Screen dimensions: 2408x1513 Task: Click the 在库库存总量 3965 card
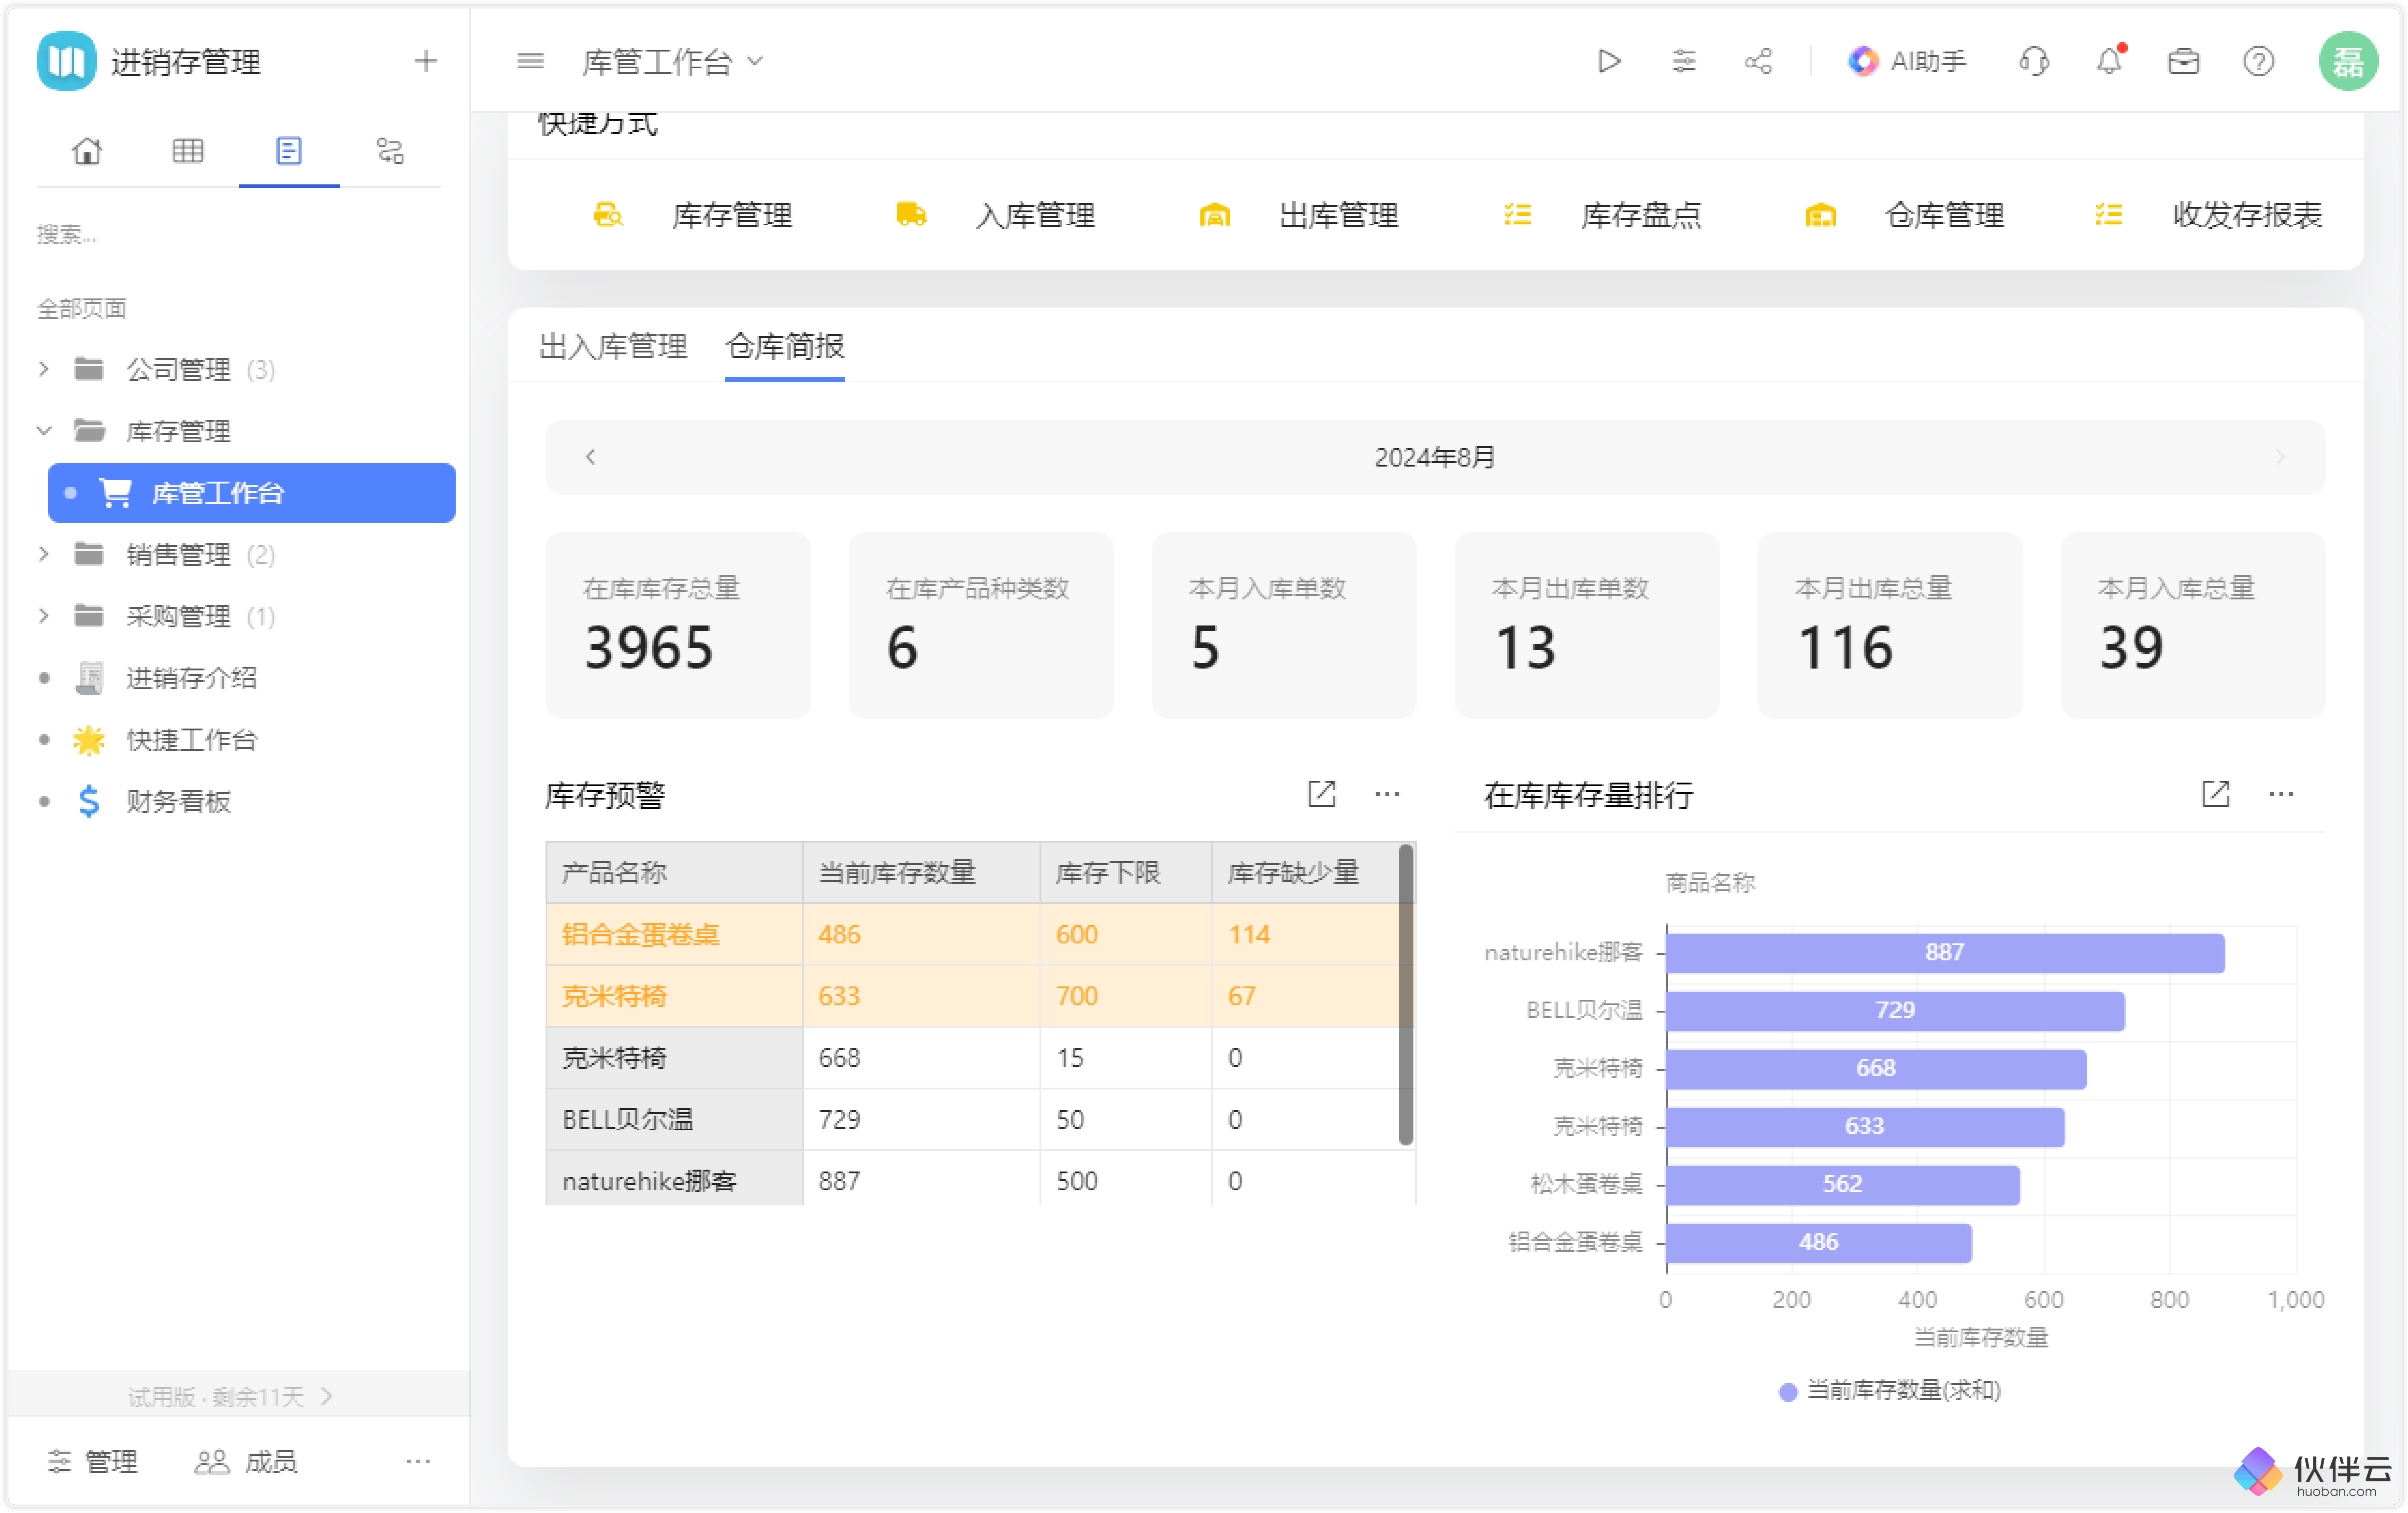click(678, 625)
